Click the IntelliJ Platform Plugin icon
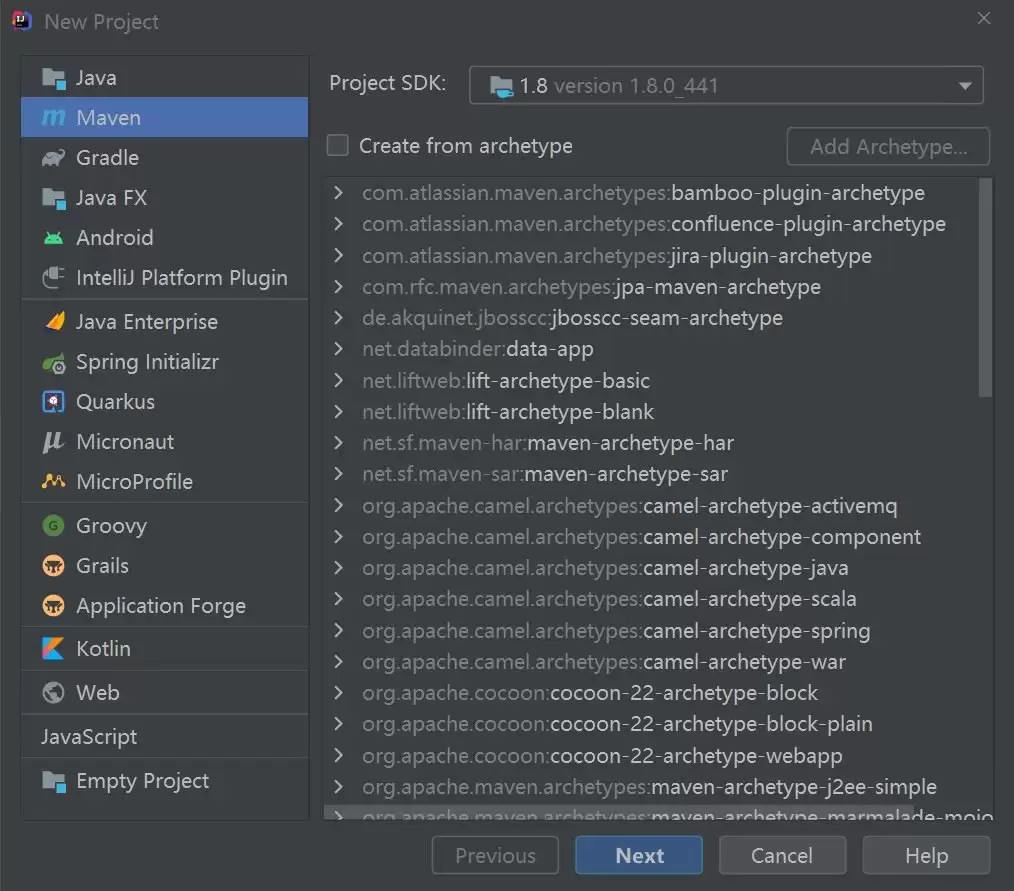The image size is (1014, 891). tap(54, 277)
